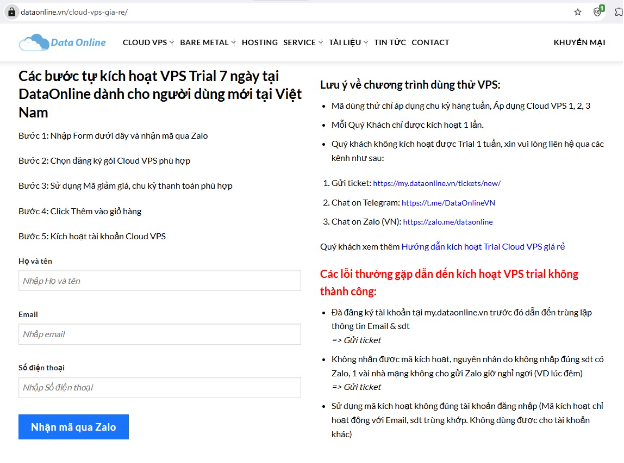
Task: Focus the Họ và tên input field
Action: pyautogui.click(x=159, y=281)
